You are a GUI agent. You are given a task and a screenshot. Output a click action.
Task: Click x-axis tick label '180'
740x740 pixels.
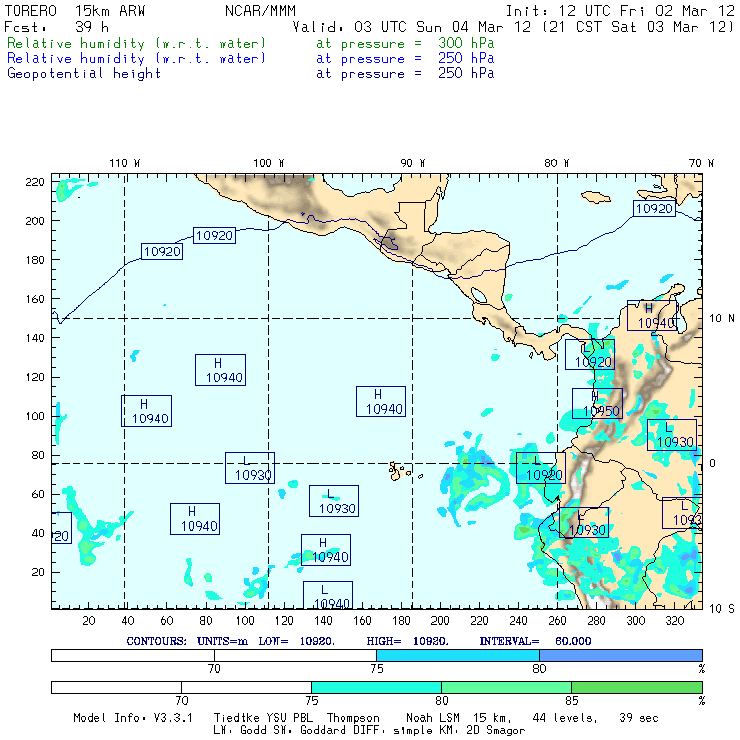point(401,621)
